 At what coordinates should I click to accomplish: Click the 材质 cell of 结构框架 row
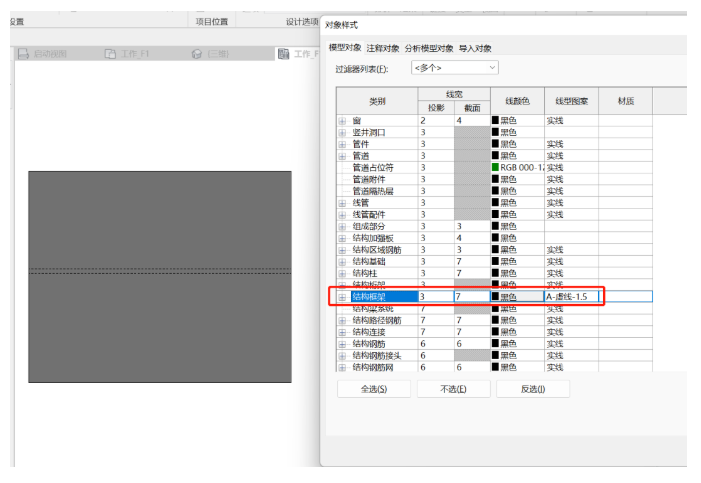(625, 297)
